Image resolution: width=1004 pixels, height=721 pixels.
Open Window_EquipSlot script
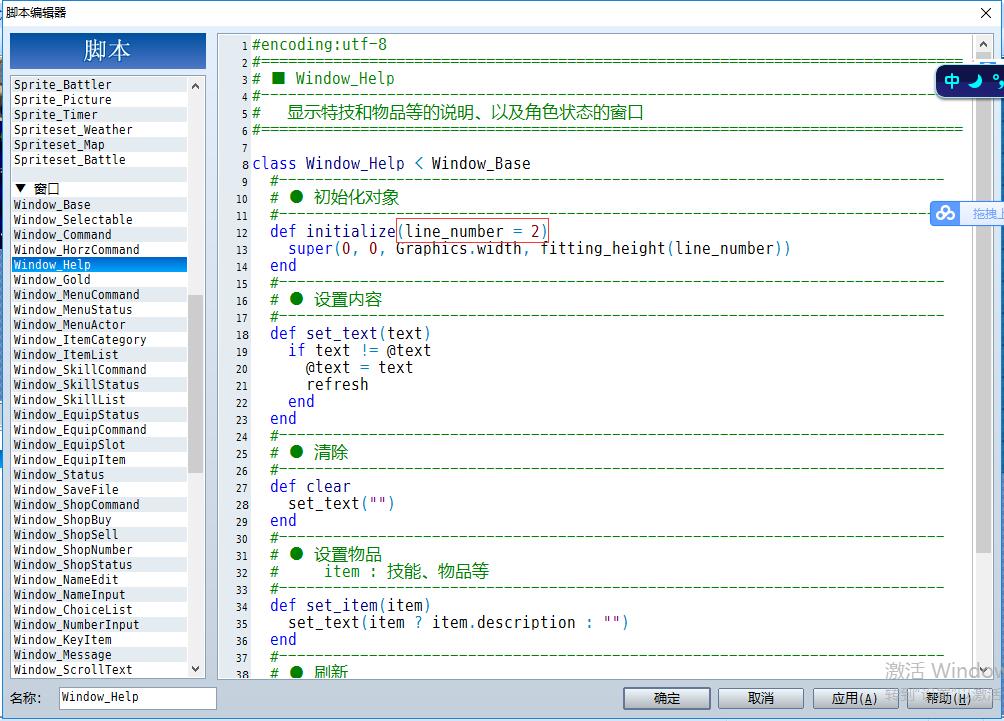point(99,445)
